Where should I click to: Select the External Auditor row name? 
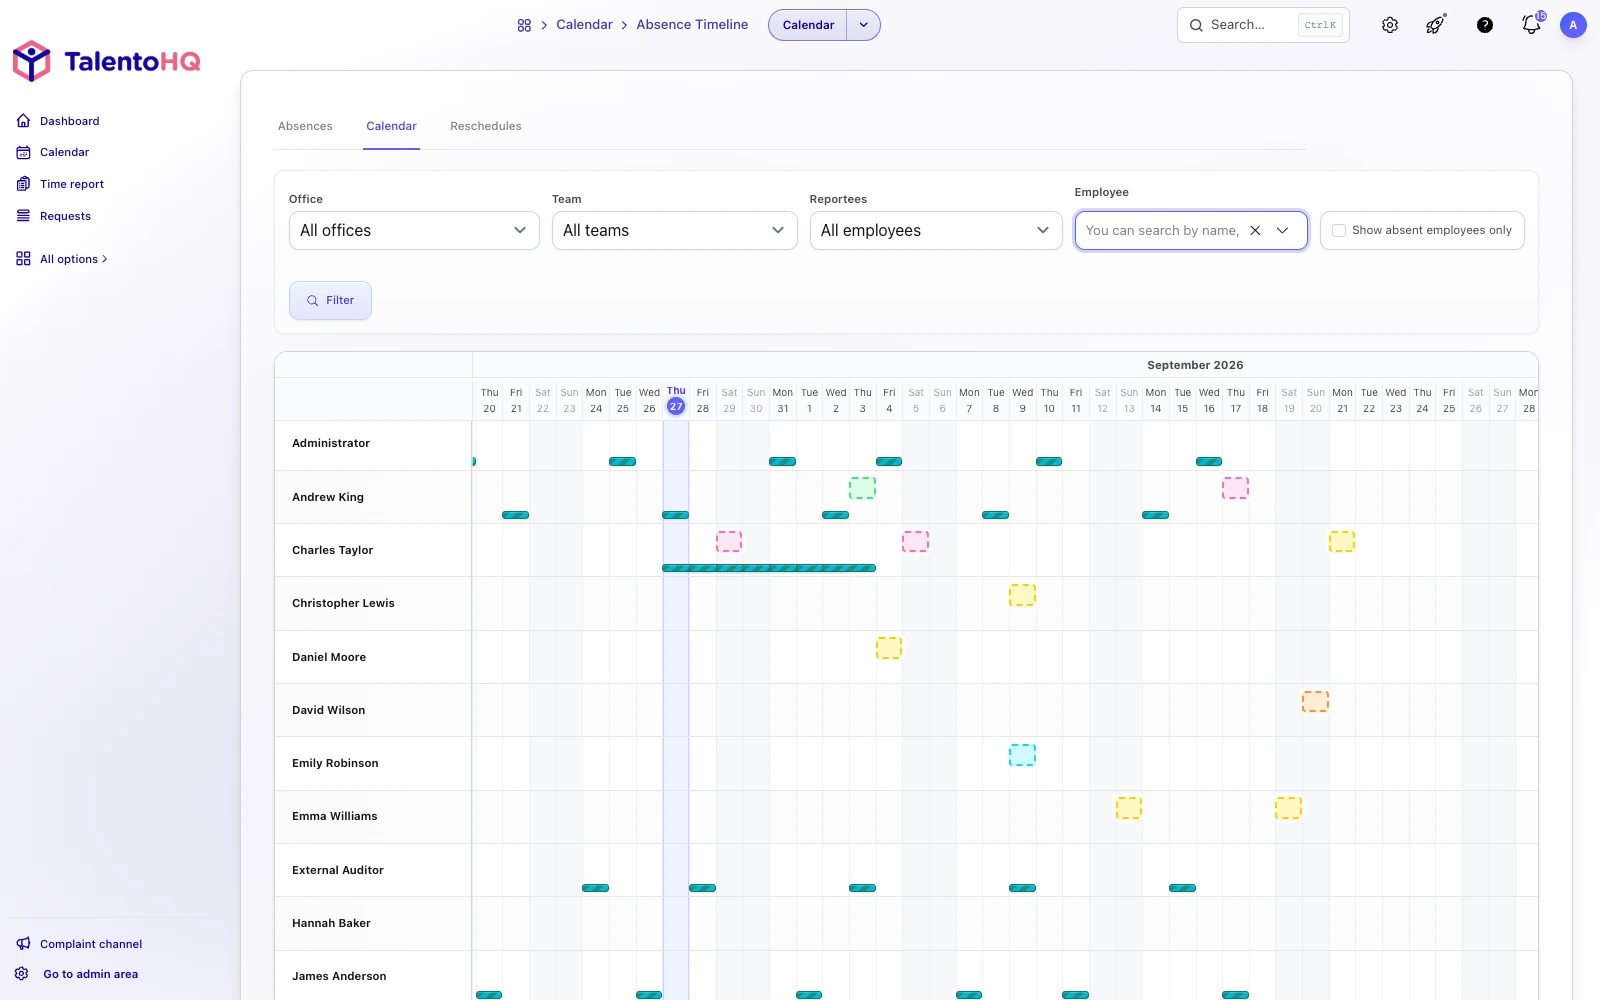click(338, 870)
